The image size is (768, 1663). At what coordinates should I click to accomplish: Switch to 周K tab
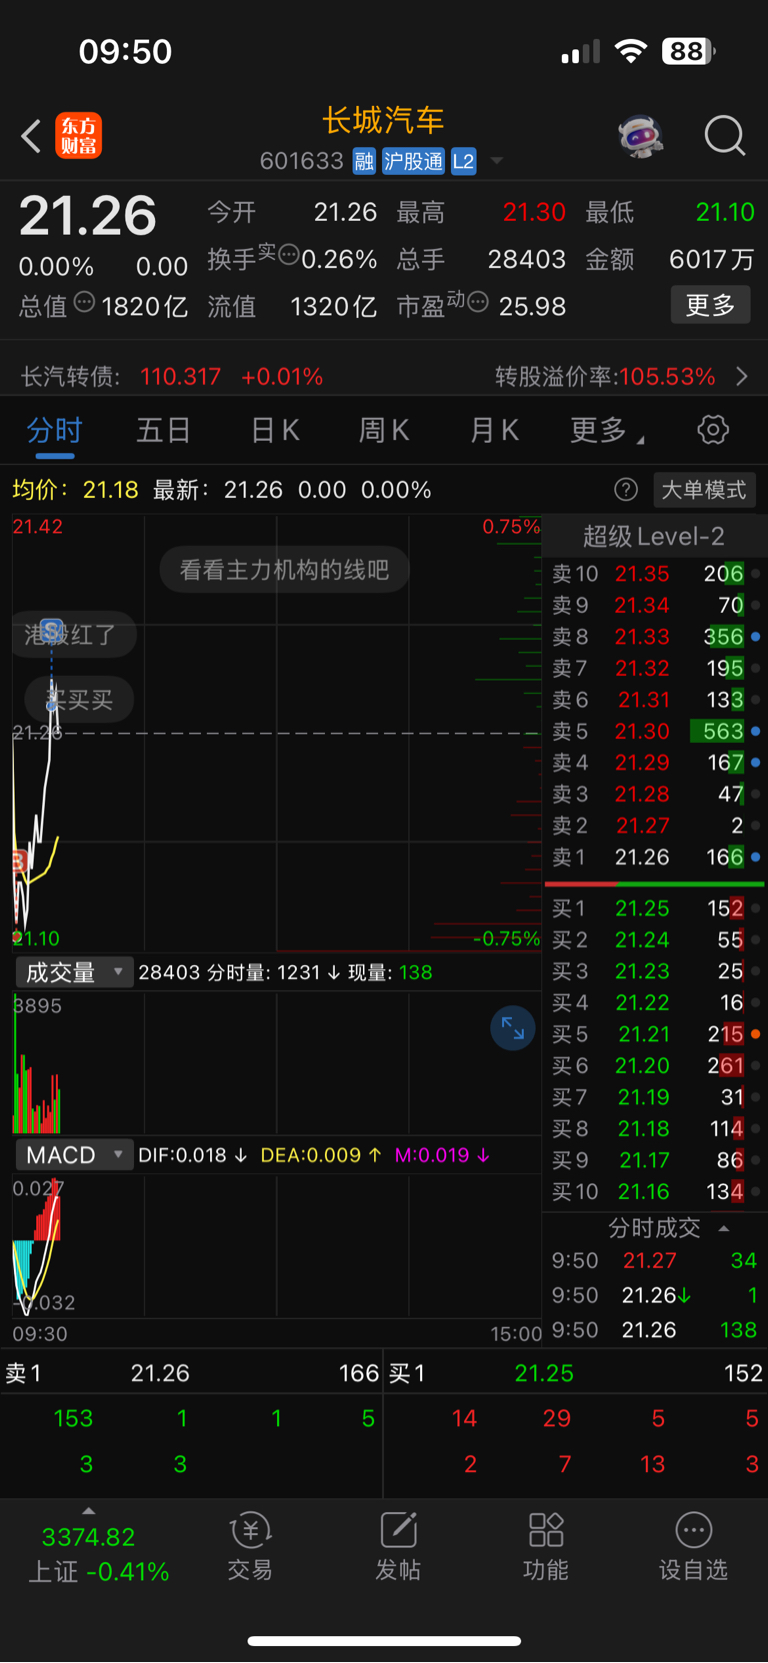[384, 430]
